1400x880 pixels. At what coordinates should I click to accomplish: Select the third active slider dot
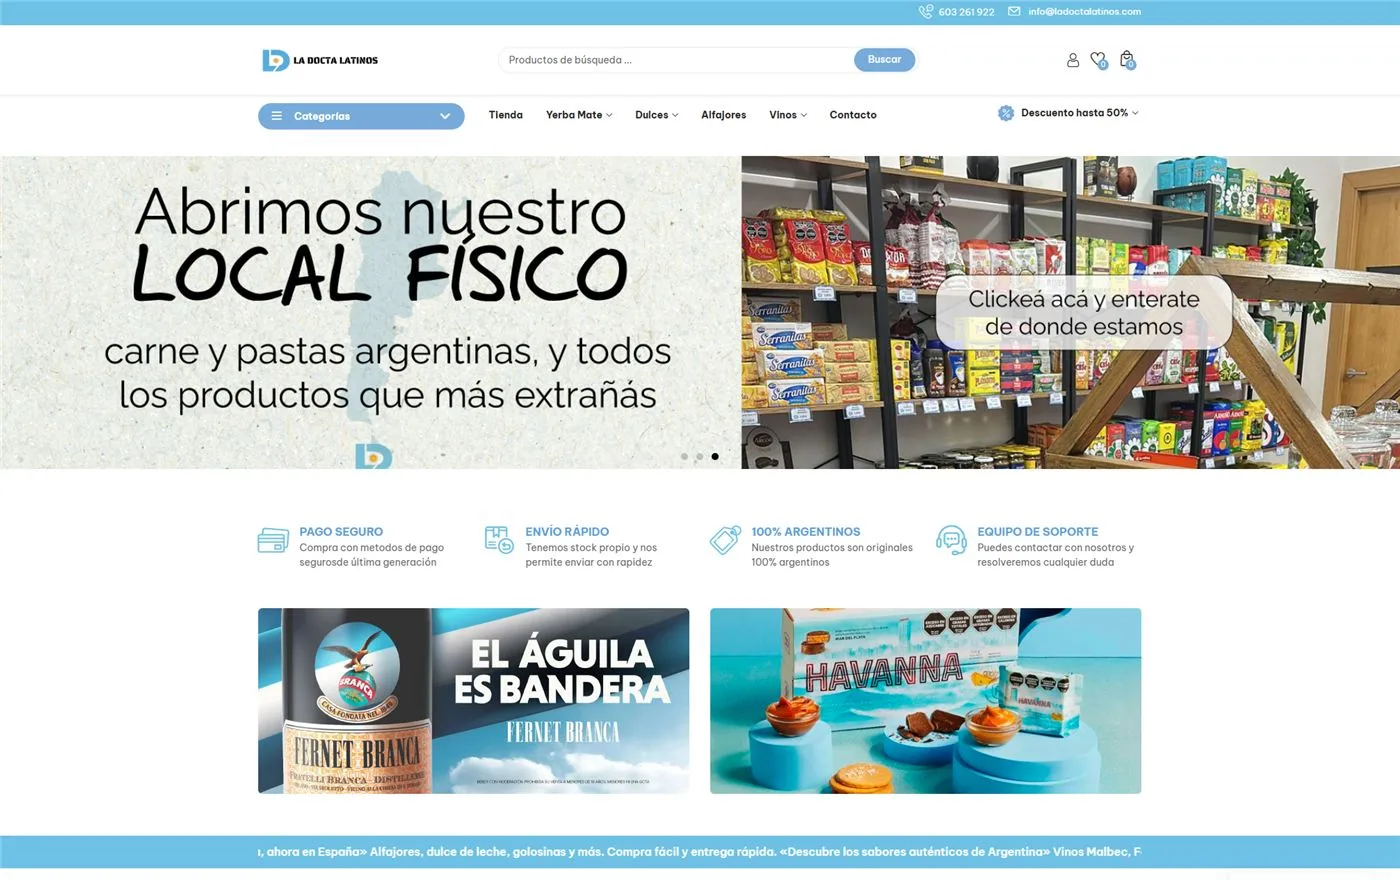click(x=714, y=456)
